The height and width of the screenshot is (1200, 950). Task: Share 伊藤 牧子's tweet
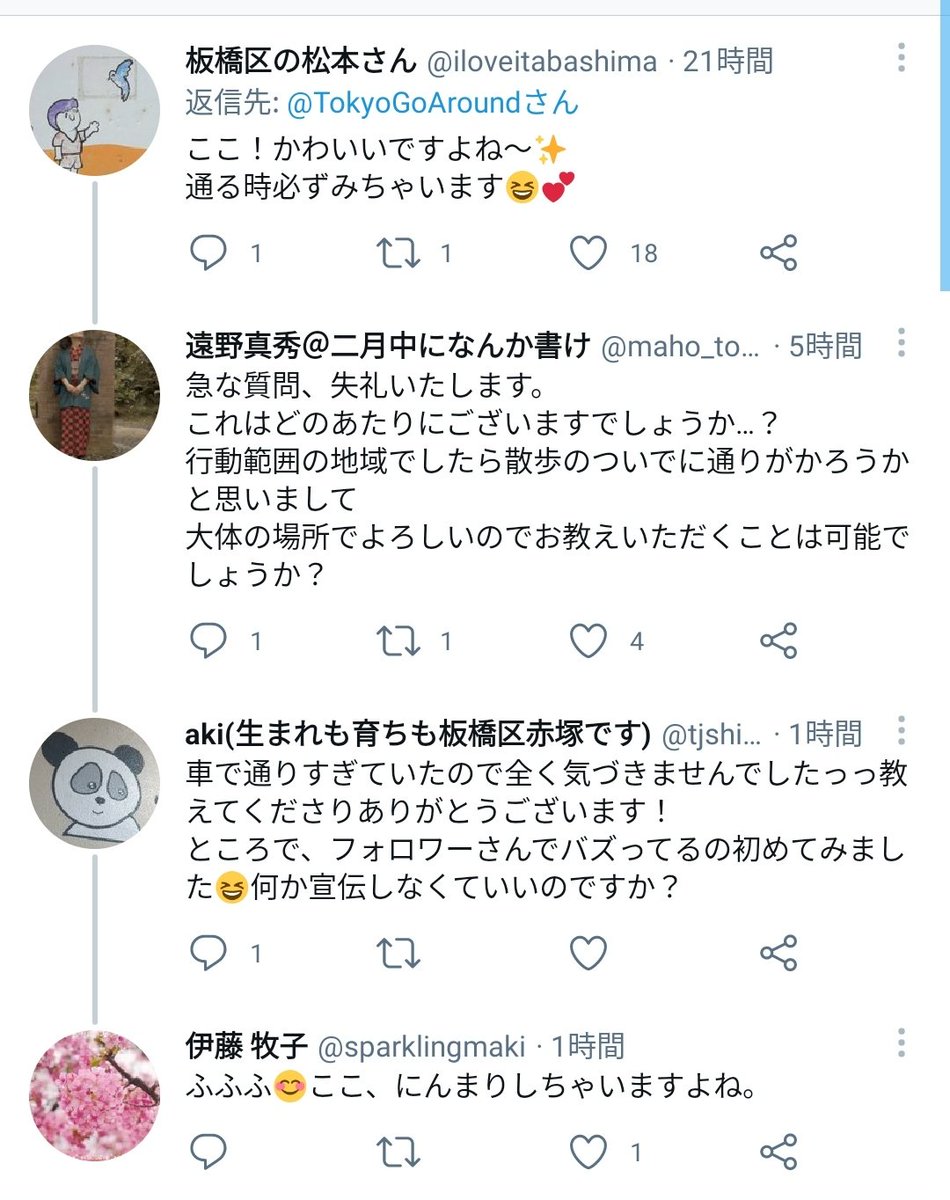click(779, 1152)
